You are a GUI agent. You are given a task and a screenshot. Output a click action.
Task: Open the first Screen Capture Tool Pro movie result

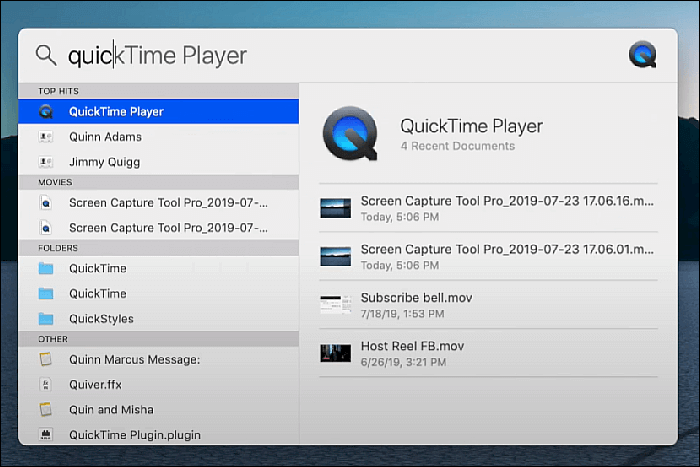tap(168, 202)
